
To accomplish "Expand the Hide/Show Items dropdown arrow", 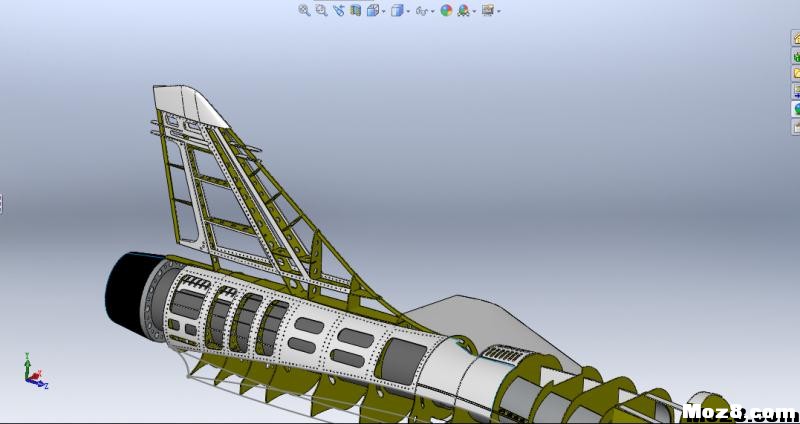I will click(433, 11).
